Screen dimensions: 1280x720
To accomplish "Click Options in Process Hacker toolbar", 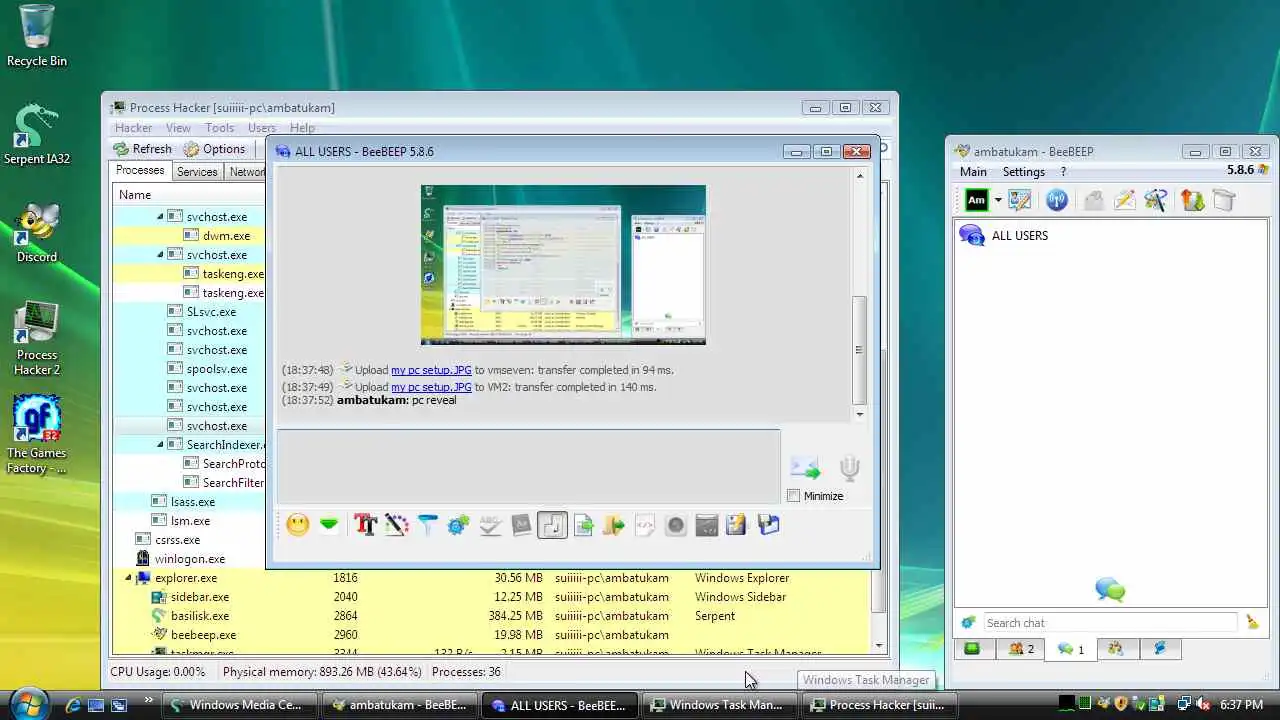I will pos(214,149).
